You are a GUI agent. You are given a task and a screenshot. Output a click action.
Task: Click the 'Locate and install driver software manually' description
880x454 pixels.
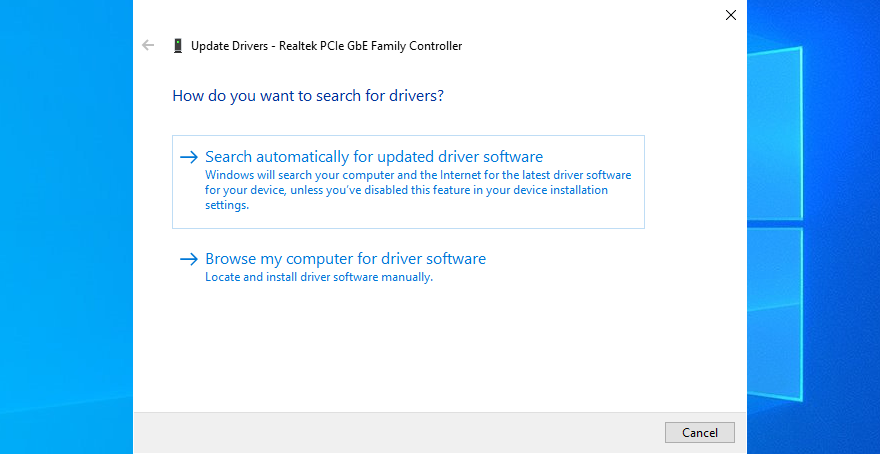pos(318,277)
